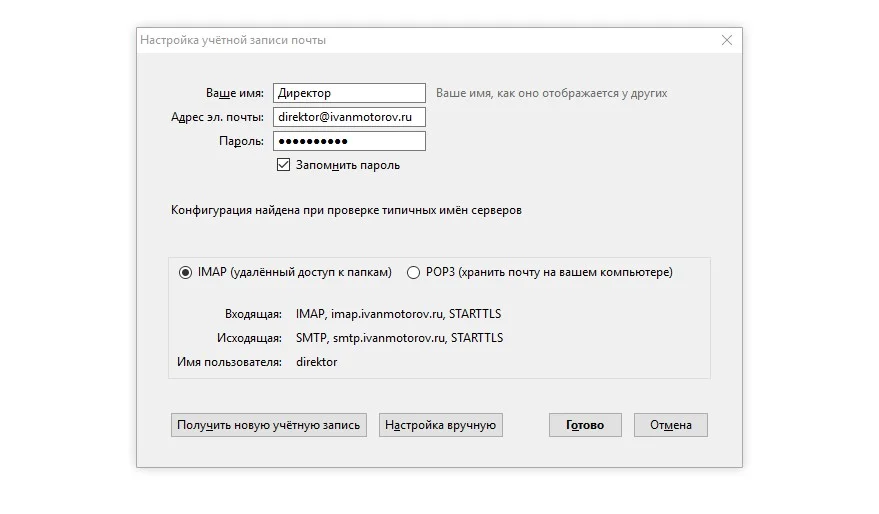
Task: Select the IMAP remote folder access option
Action: [x=185, y=272]
